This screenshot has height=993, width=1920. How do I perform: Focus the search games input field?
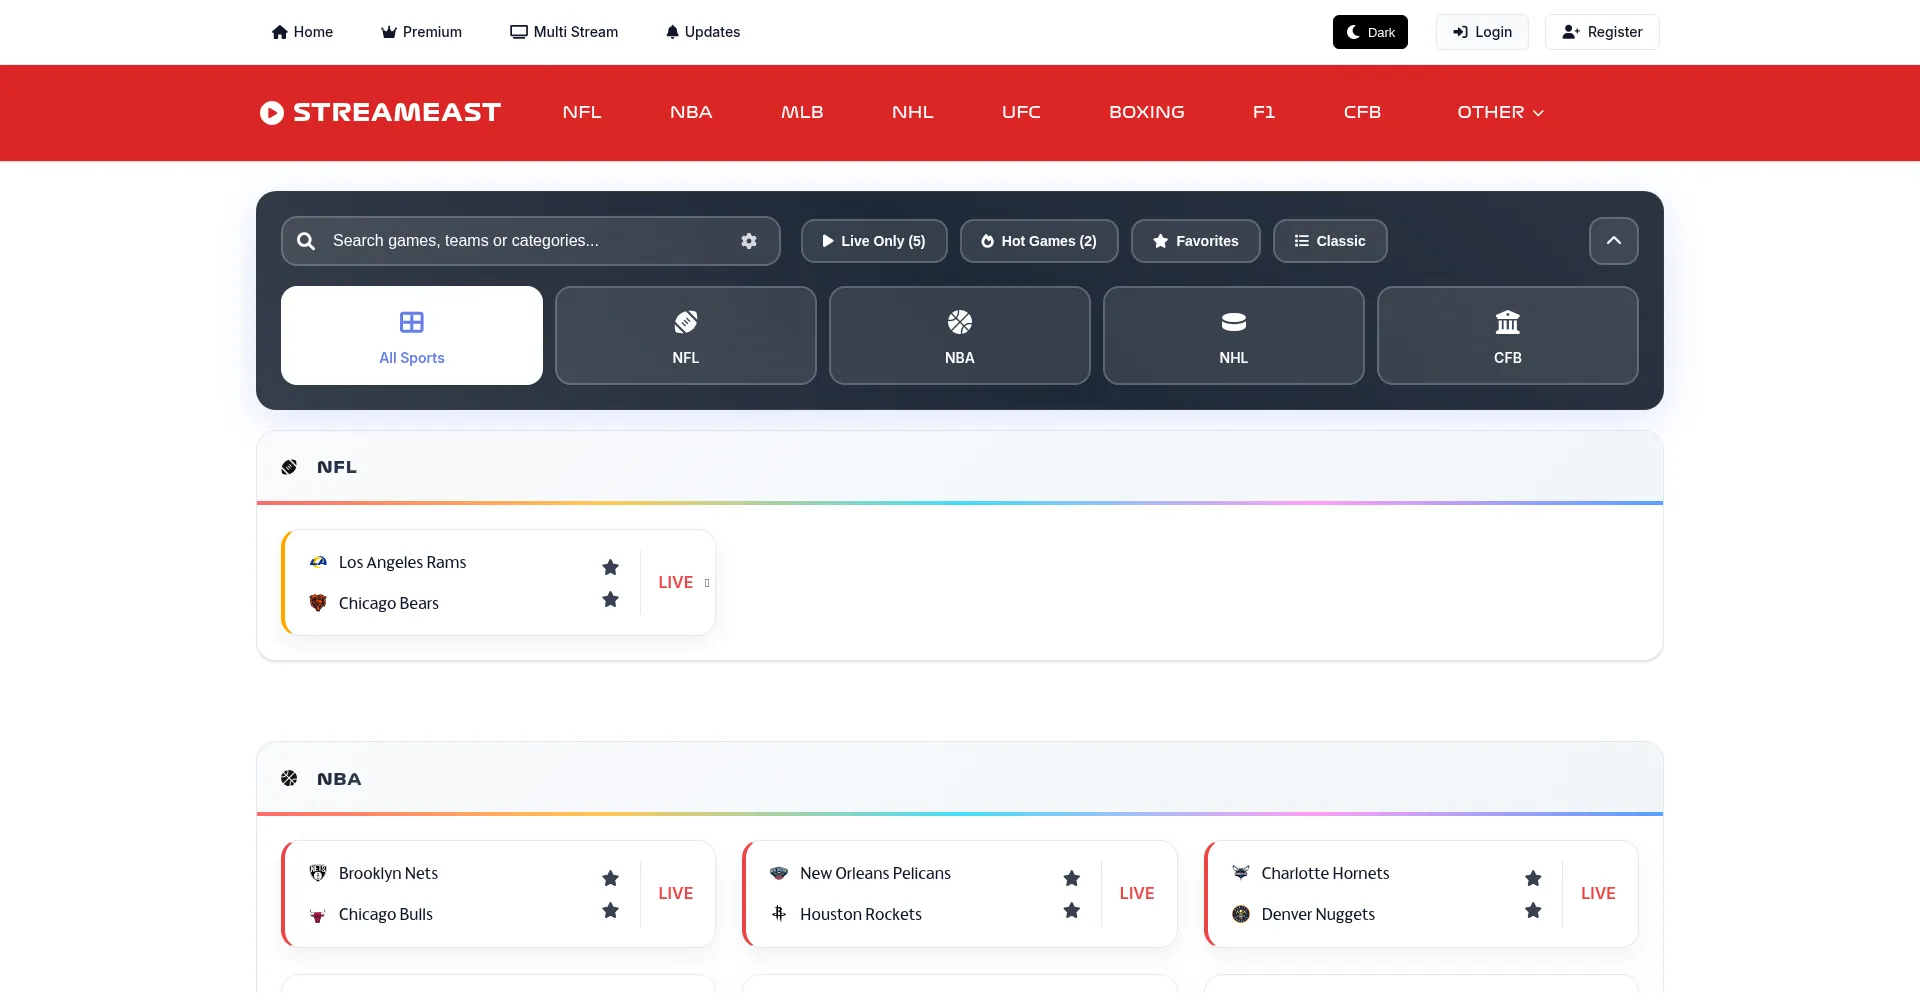click(531, 241)
